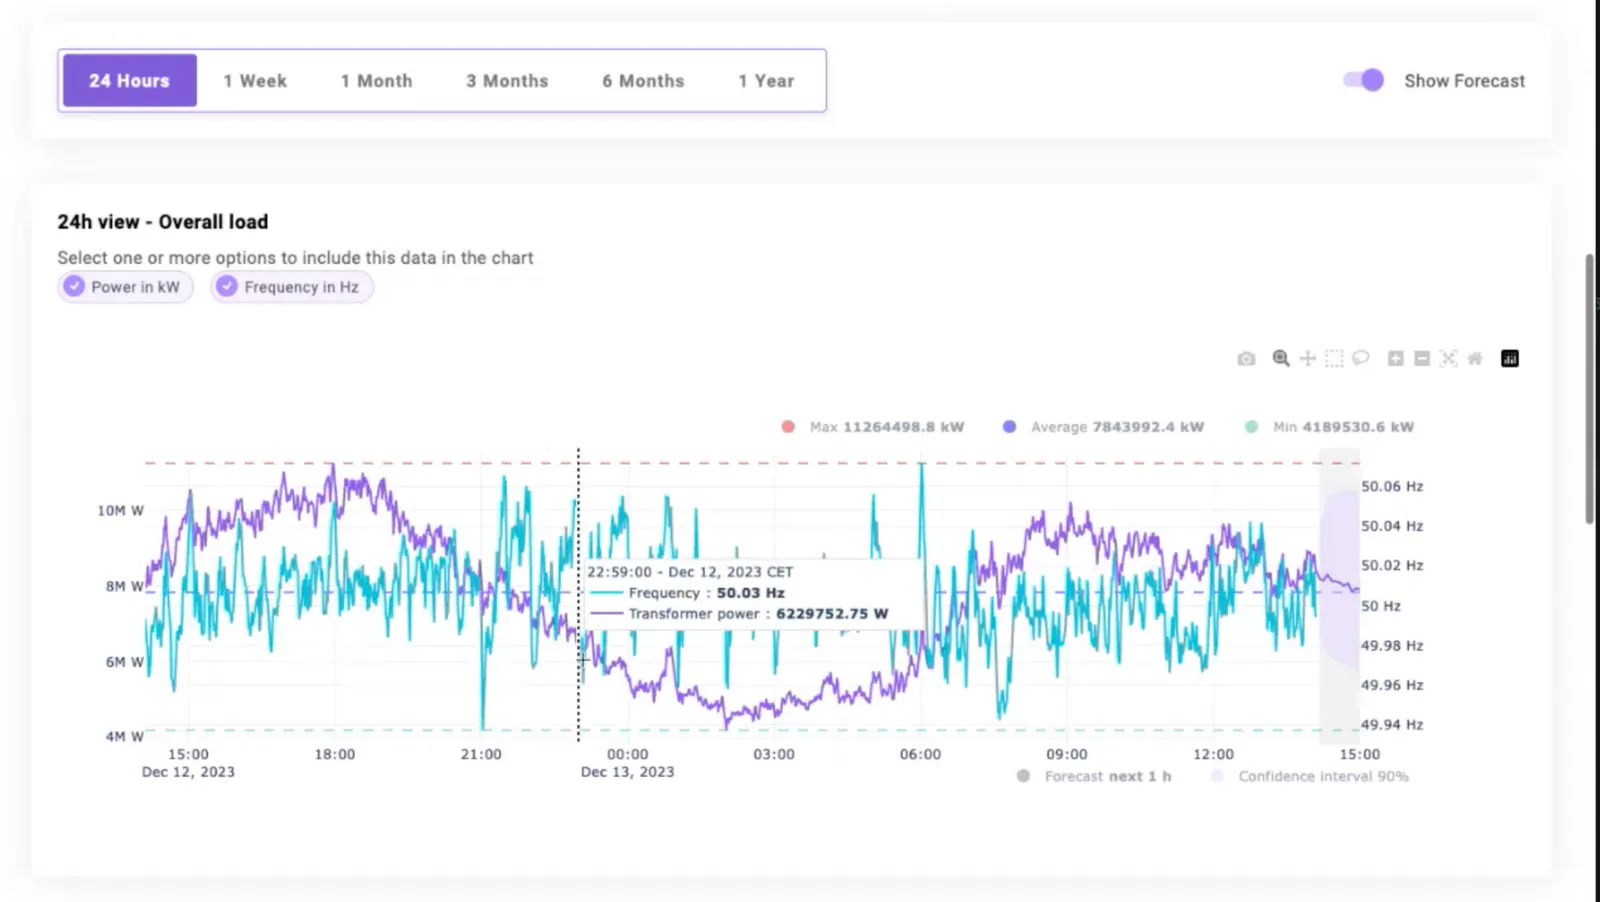Viewport: 1600px width, 902px height.
Task: Switch to the 1 Week tab
Action: (255, 80)
